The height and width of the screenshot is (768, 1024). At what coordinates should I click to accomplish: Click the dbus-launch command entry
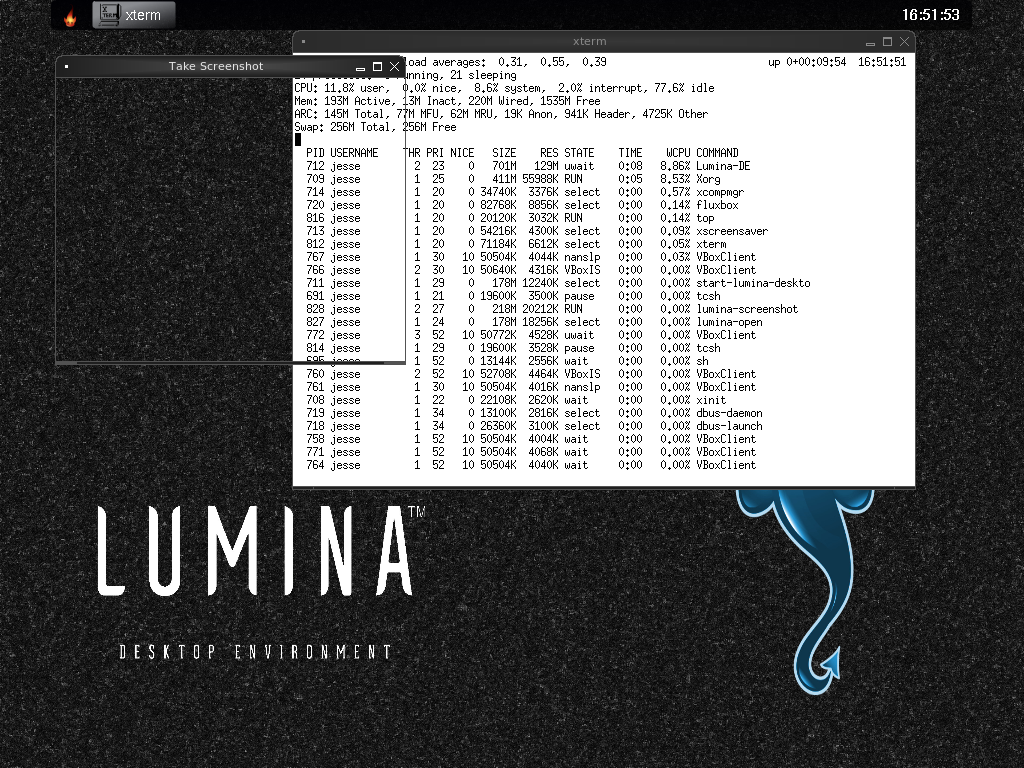729,426
